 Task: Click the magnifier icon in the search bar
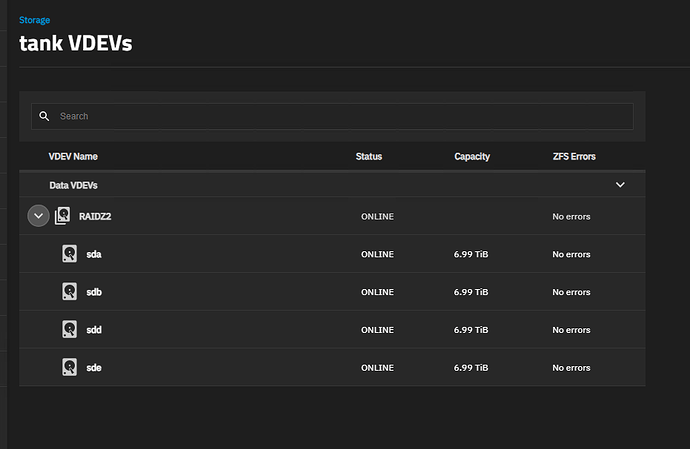(44, 116)
